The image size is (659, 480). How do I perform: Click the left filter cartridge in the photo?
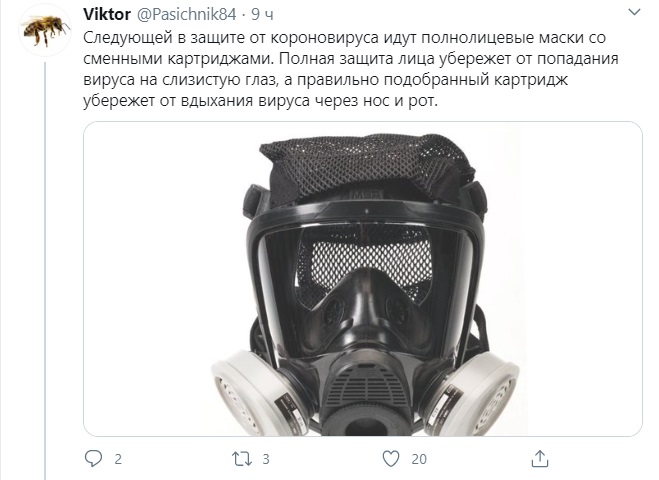point(256,391)
